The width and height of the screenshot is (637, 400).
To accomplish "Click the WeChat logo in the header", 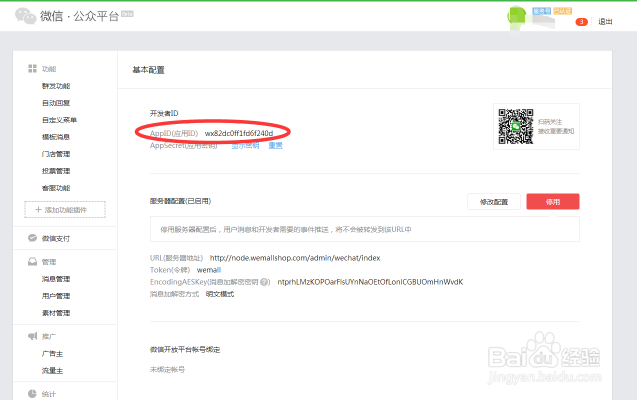I will click(26, 16).
